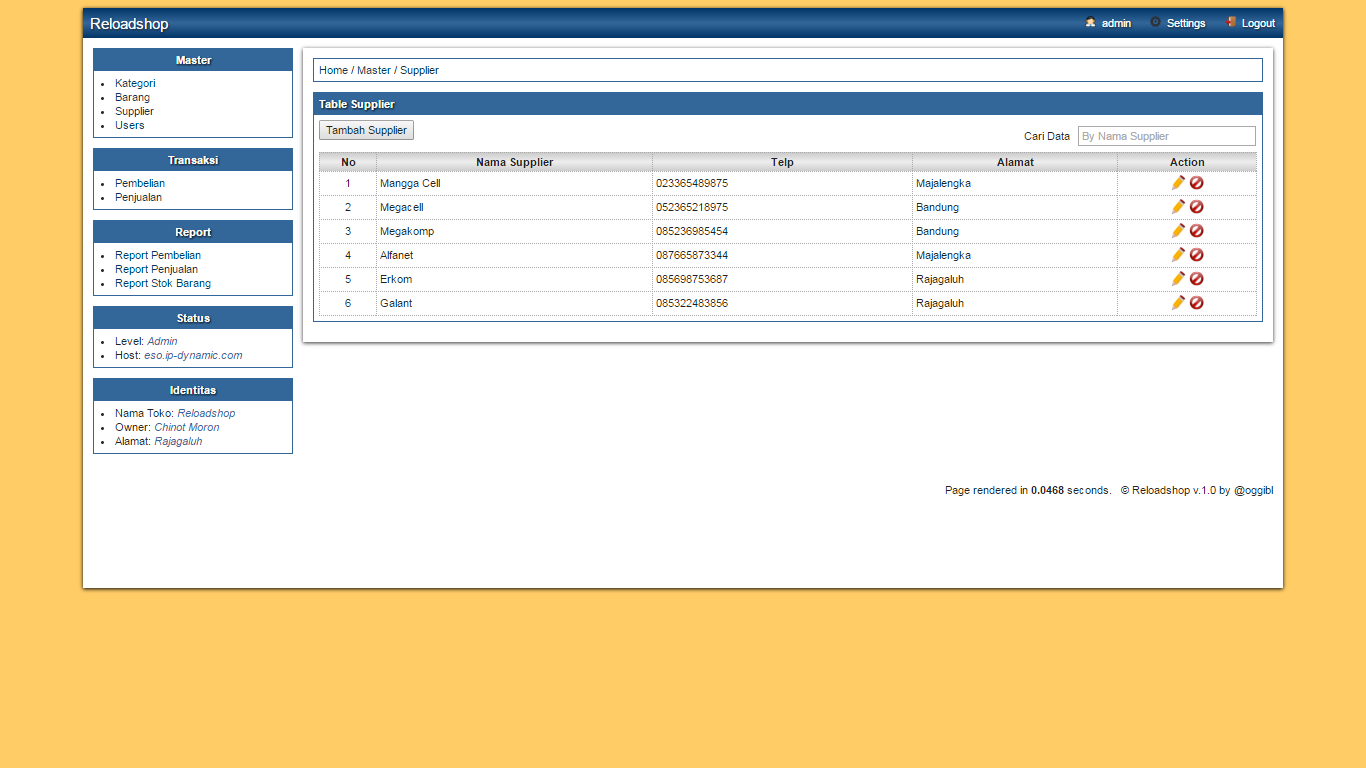The height and width of the screenshot is (768, 1366).
Task: Click the Supplier breadcrumb link
Action: tap(419, 70)
